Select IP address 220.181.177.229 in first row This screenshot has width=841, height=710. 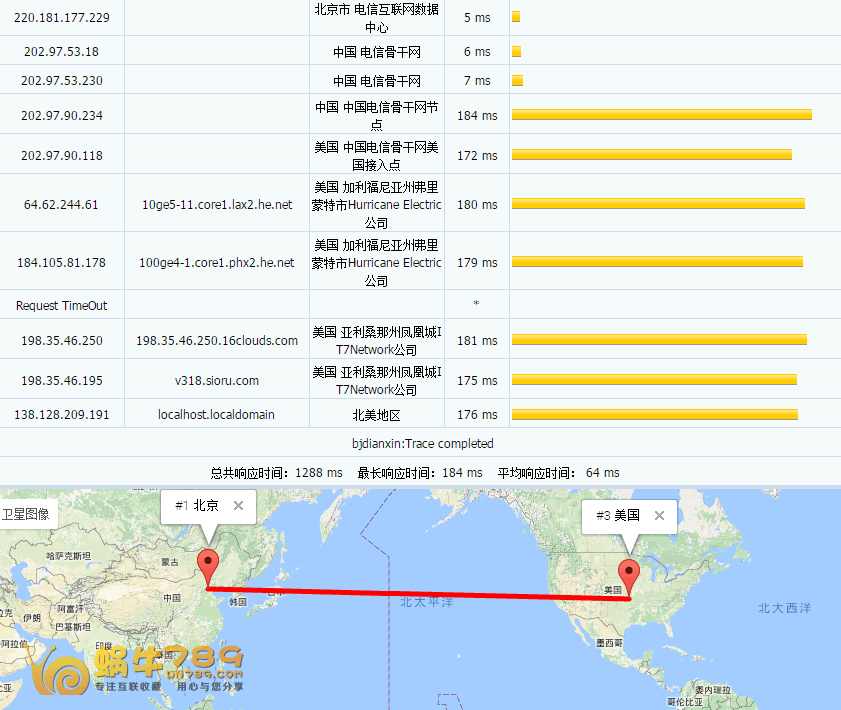pyautogui.click(x=62, y=16)
